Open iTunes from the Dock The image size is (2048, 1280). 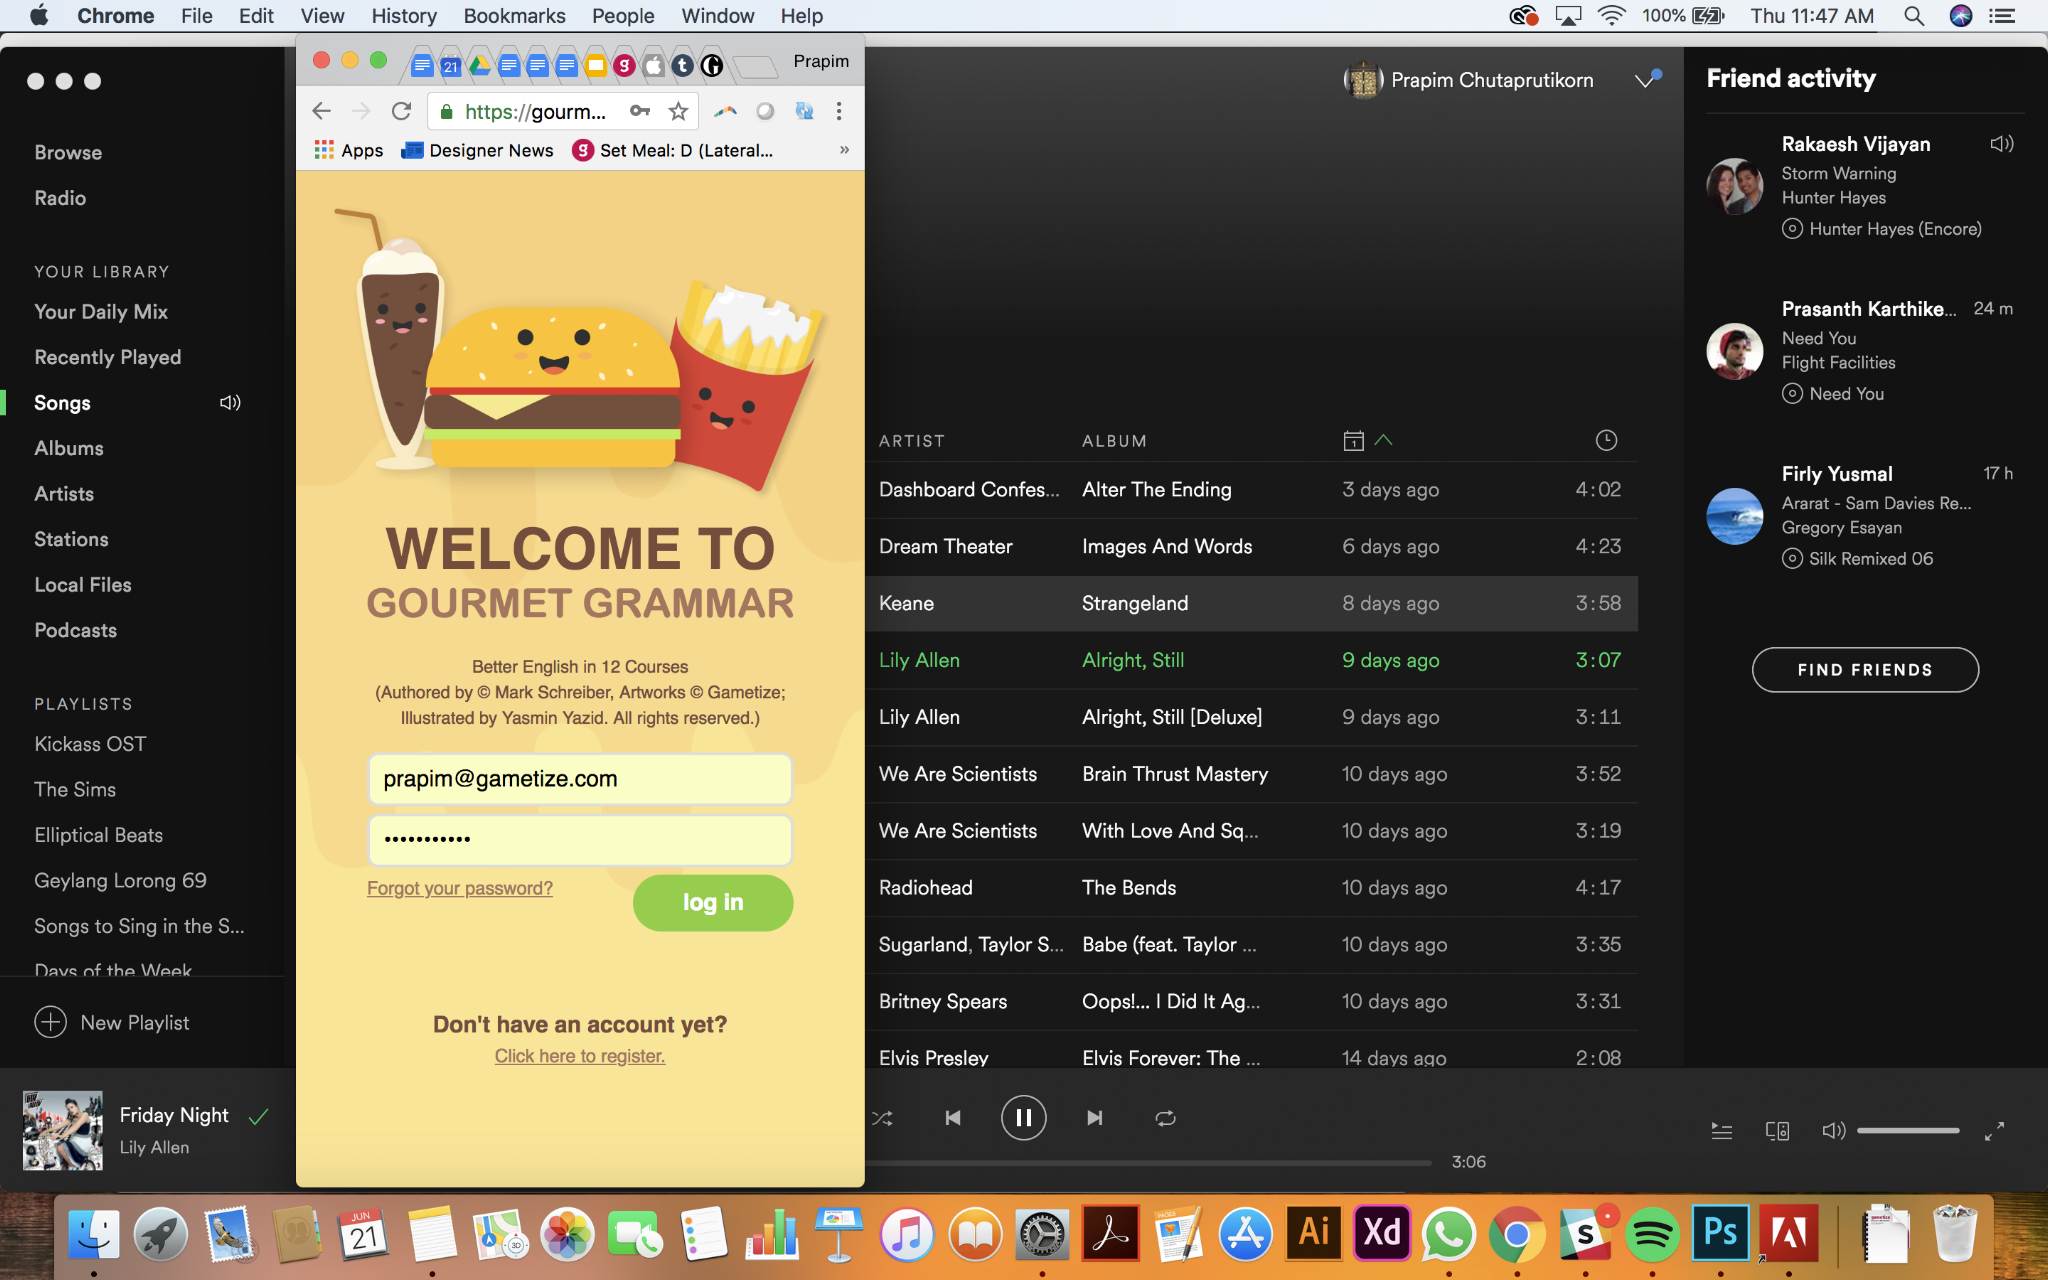pyautogui.click(x=907, y=1234)
